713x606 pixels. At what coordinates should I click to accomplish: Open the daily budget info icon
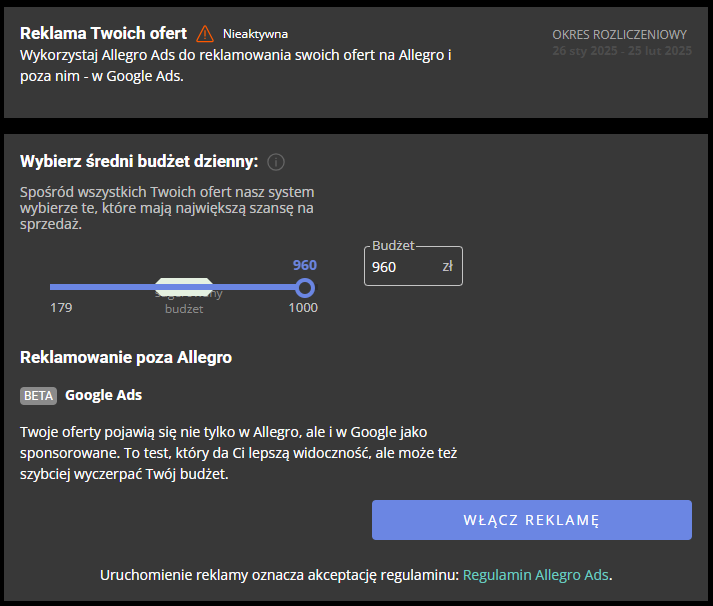(276, 162)
